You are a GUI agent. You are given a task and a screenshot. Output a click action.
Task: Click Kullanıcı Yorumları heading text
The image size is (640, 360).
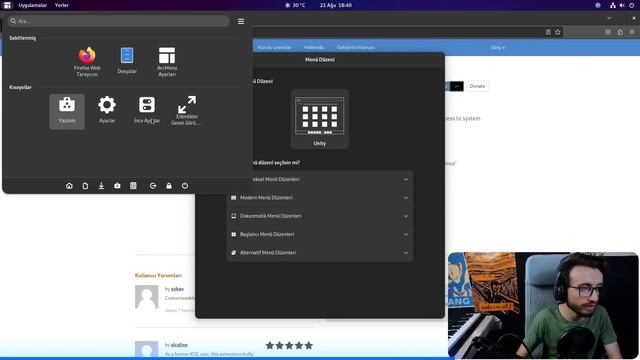click(158, 276)
